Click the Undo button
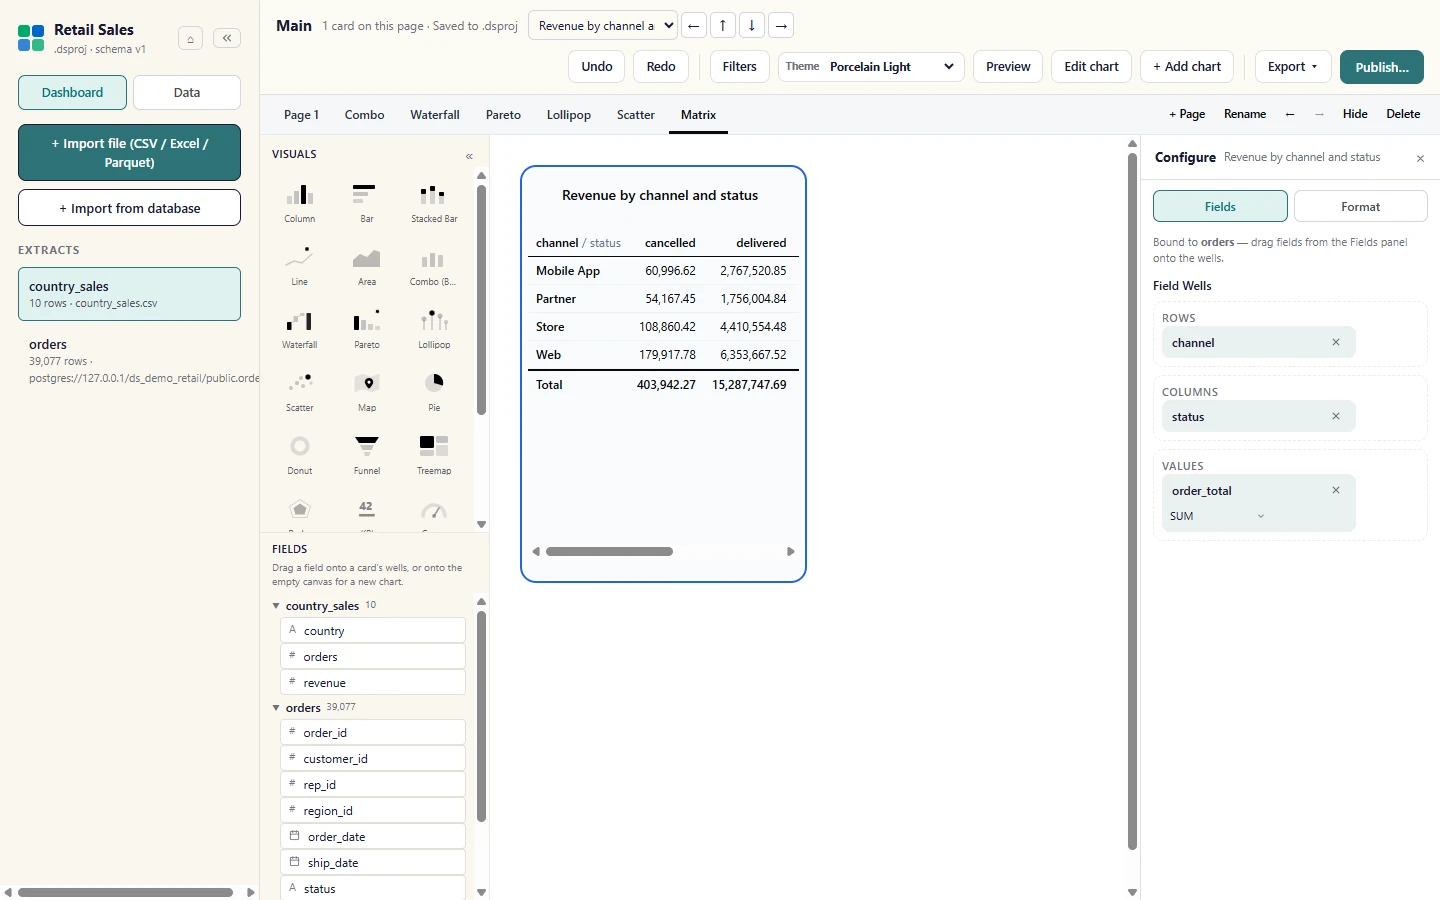1440x900 pixels. (x=597, y=67)
